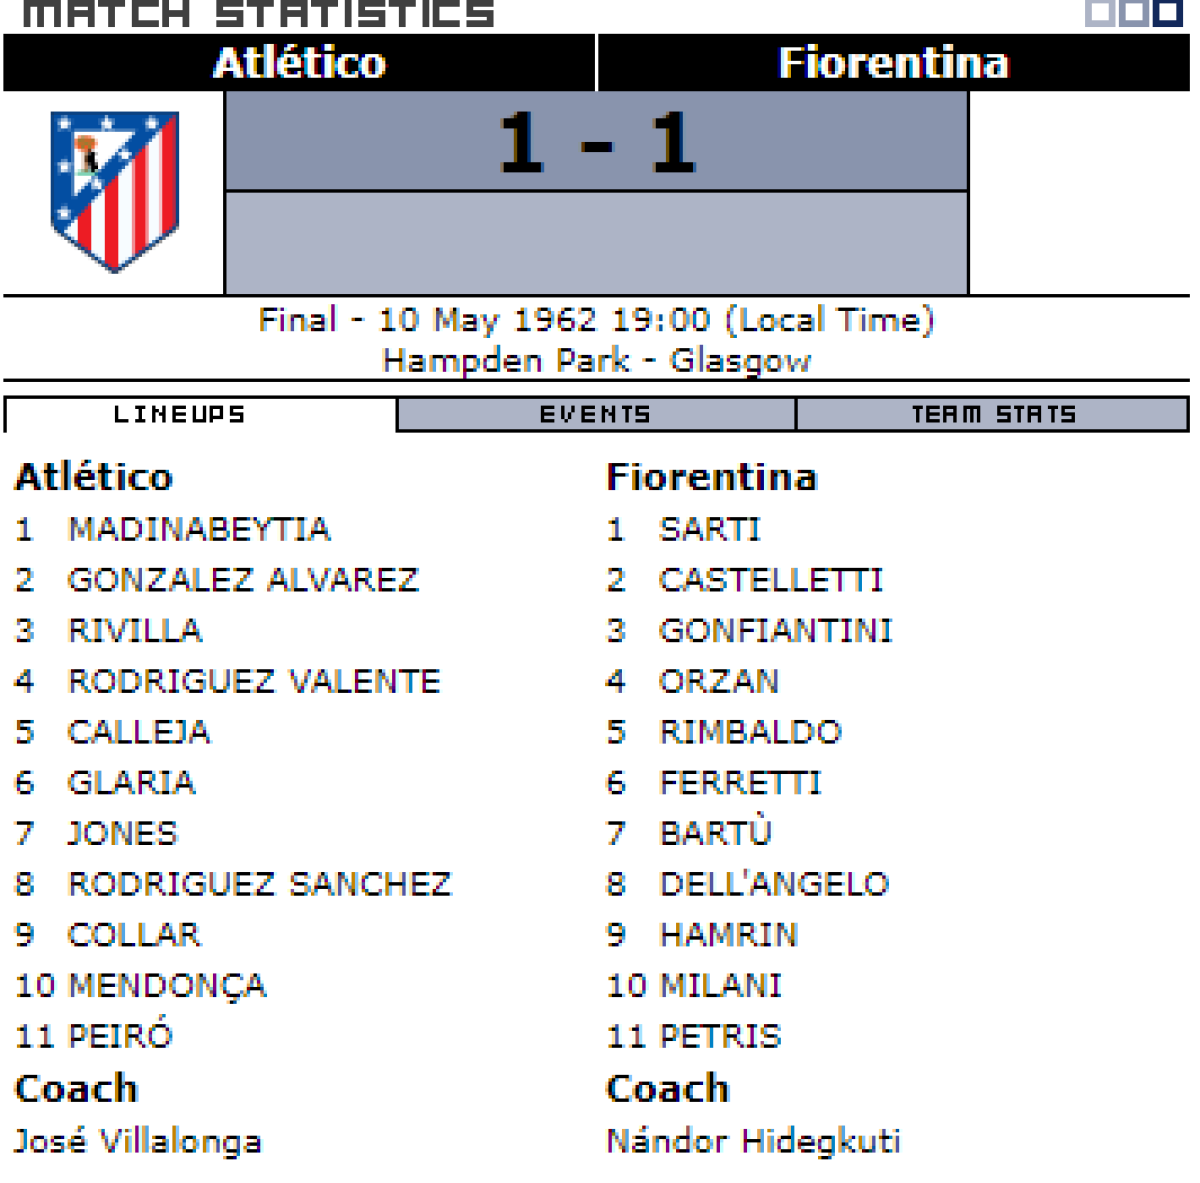
Task: Click the Hampden Park - Glasgow venue text
Action: [596, 360]
